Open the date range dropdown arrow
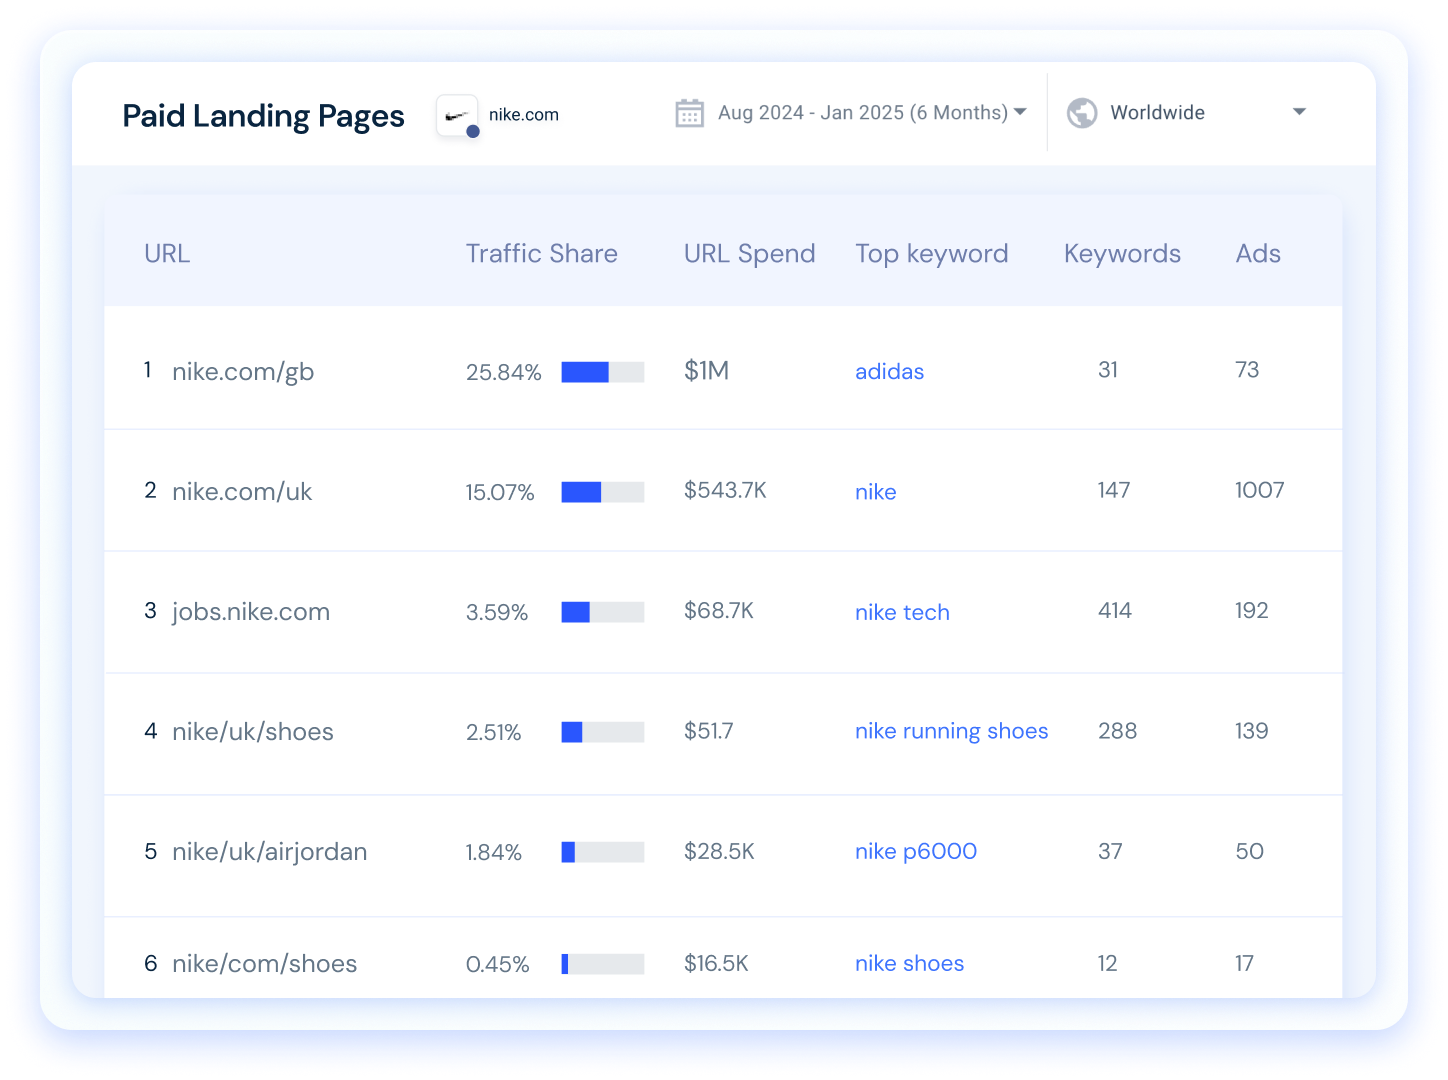 pyautogui.click(x=1020, y=112)
